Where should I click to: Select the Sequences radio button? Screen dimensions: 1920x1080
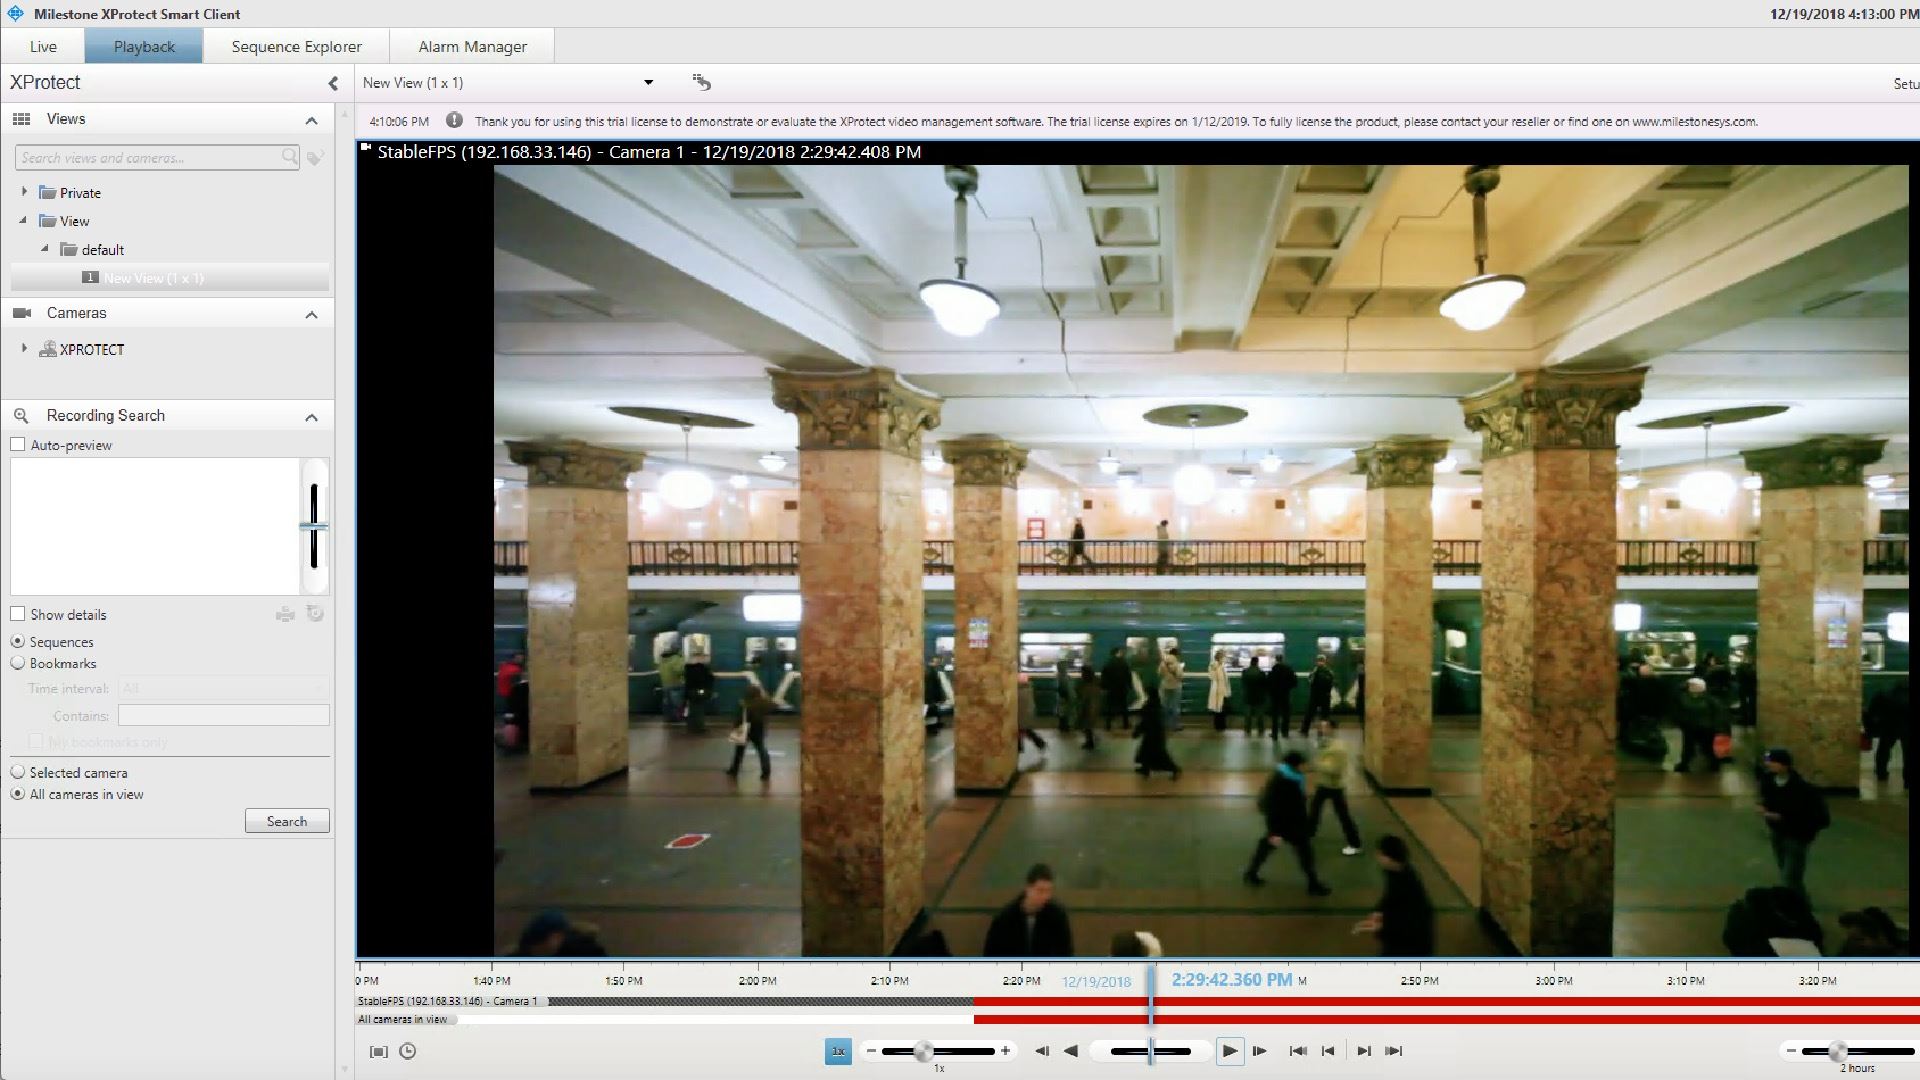click(18, 641)
